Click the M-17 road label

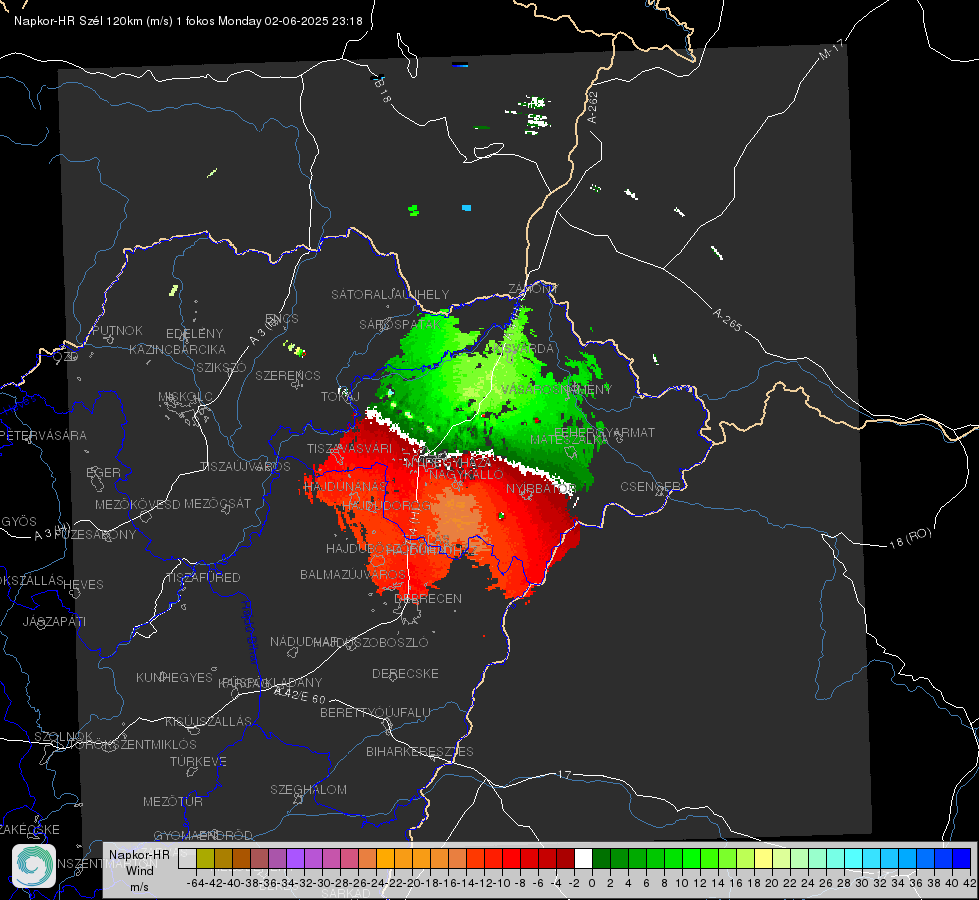click(x=831, y=49)
